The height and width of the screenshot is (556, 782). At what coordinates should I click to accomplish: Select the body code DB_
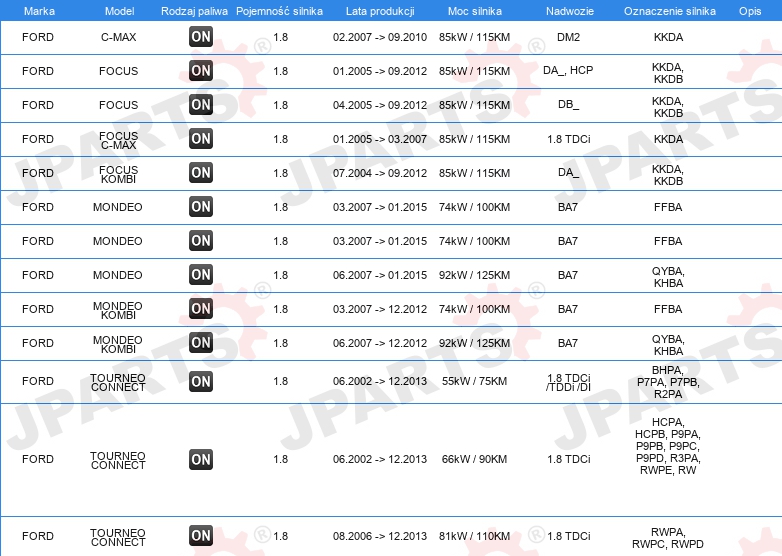pos(569,105)
